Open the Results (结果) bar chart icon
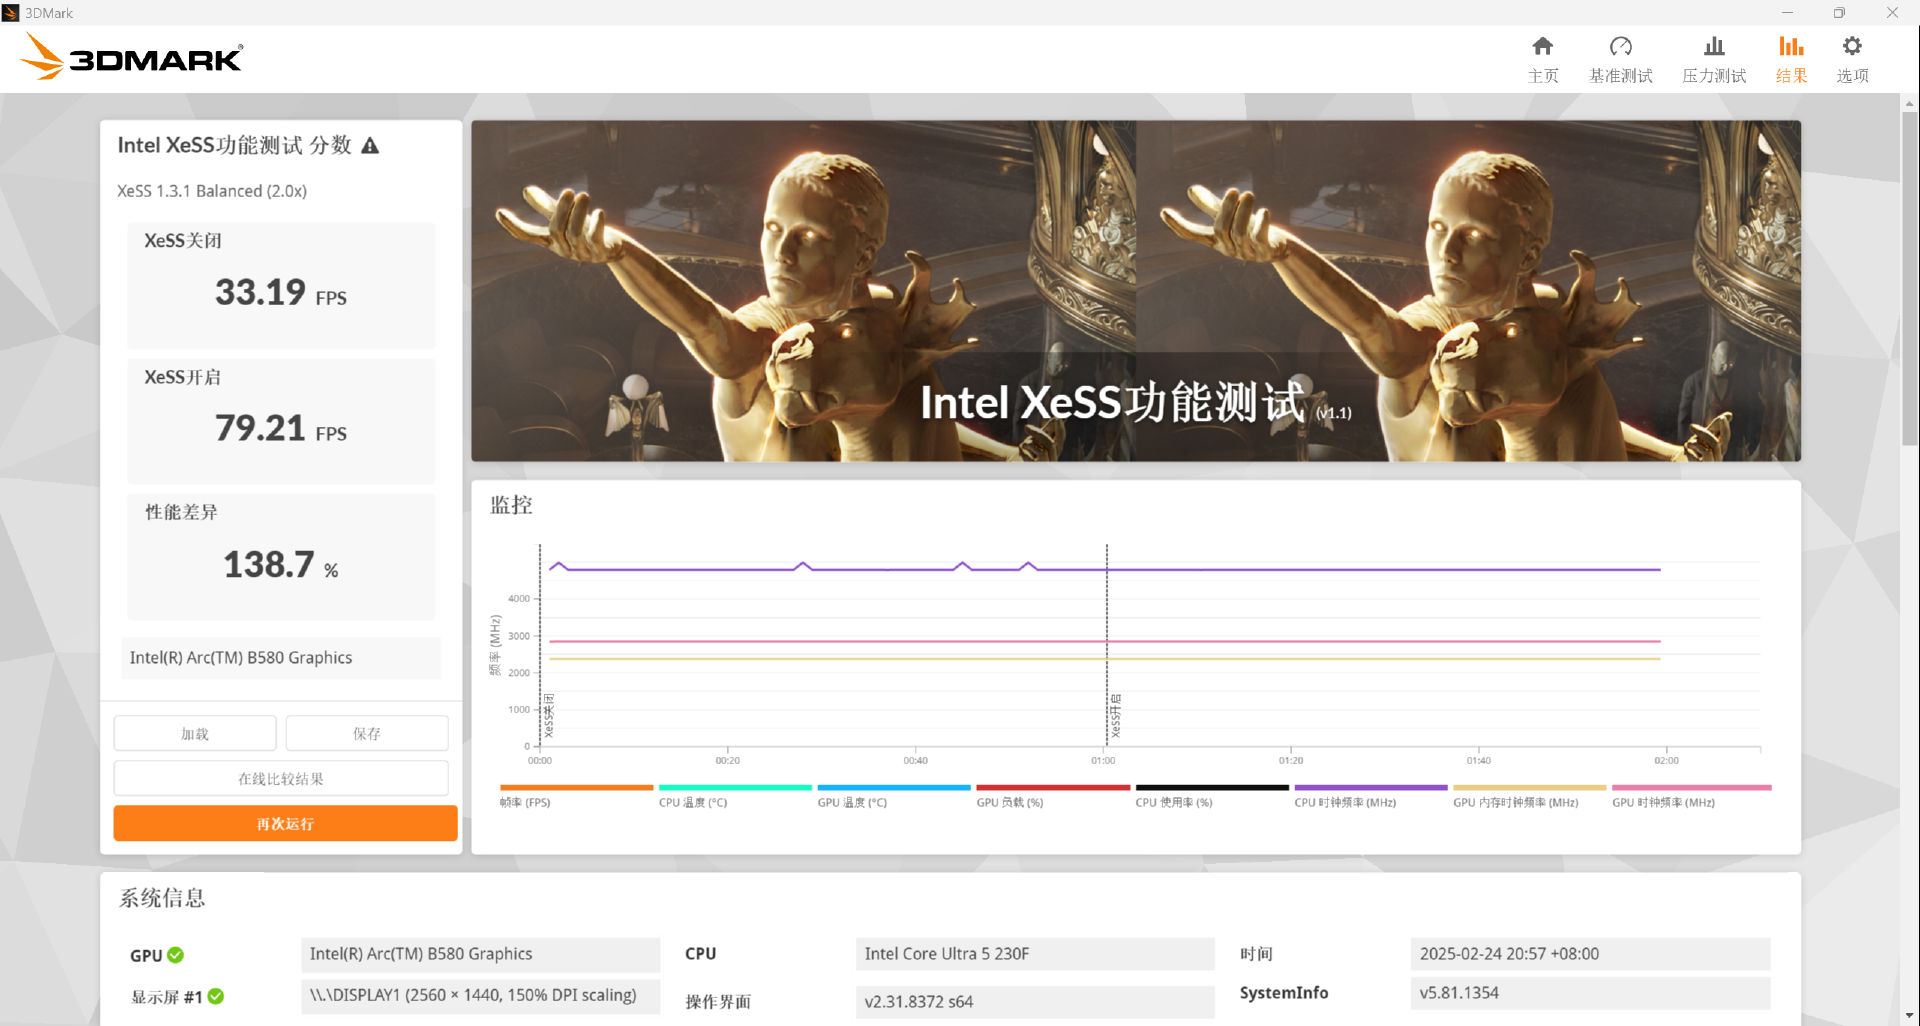 (1790, 47)
